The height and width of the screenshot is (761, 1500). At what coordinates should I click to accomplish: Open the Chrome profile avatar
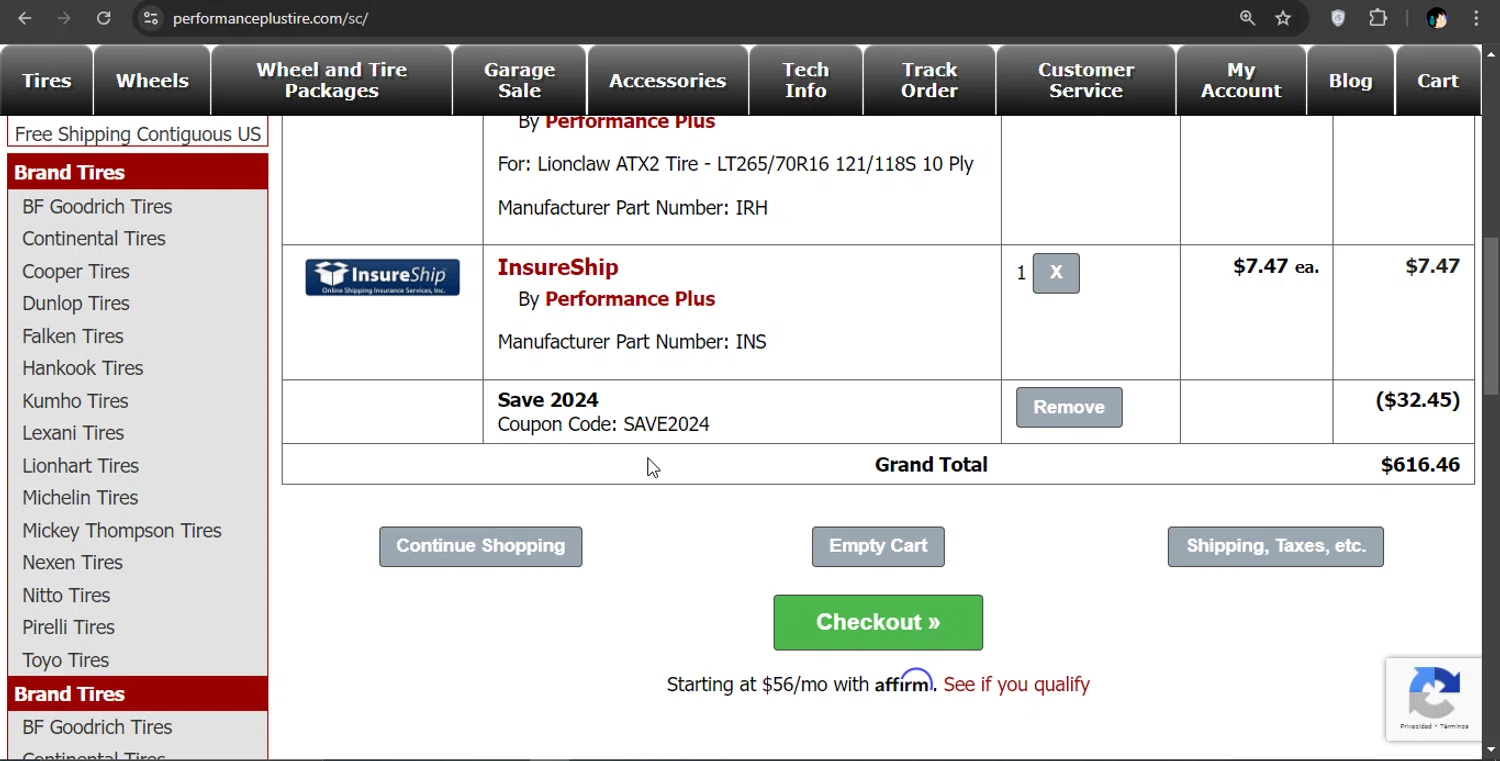1437,18
